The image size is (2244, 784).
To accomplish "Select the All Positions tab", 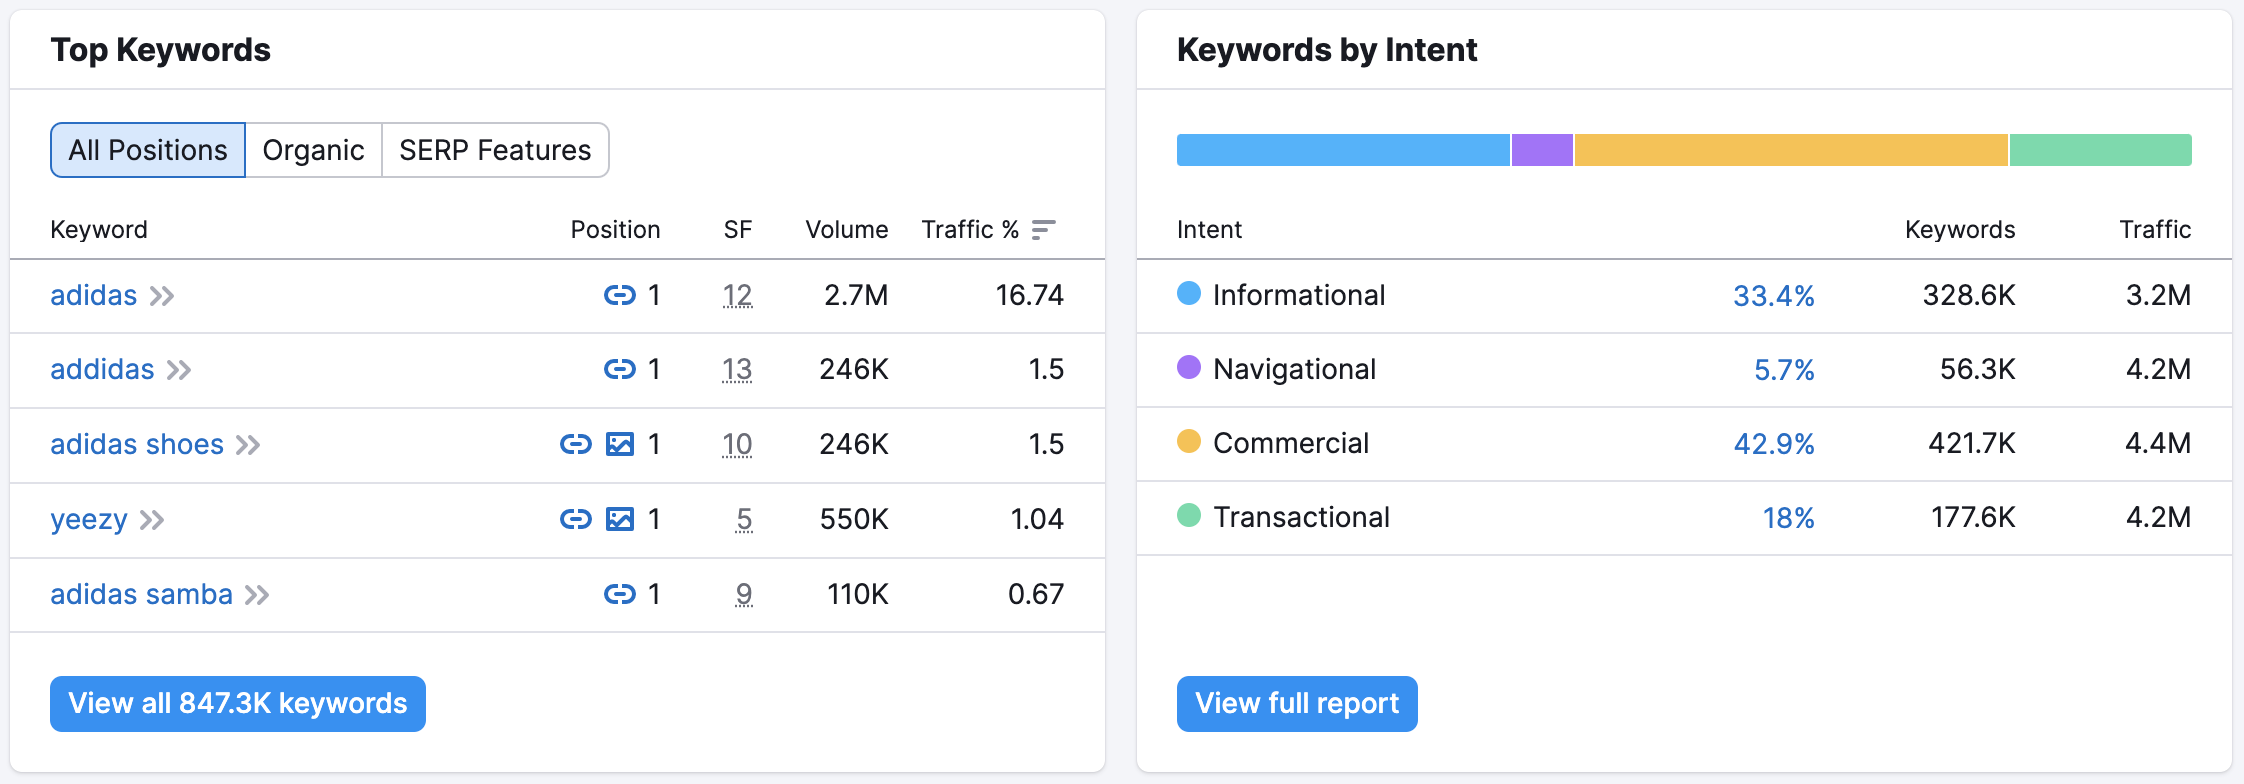I will point(148,150).
